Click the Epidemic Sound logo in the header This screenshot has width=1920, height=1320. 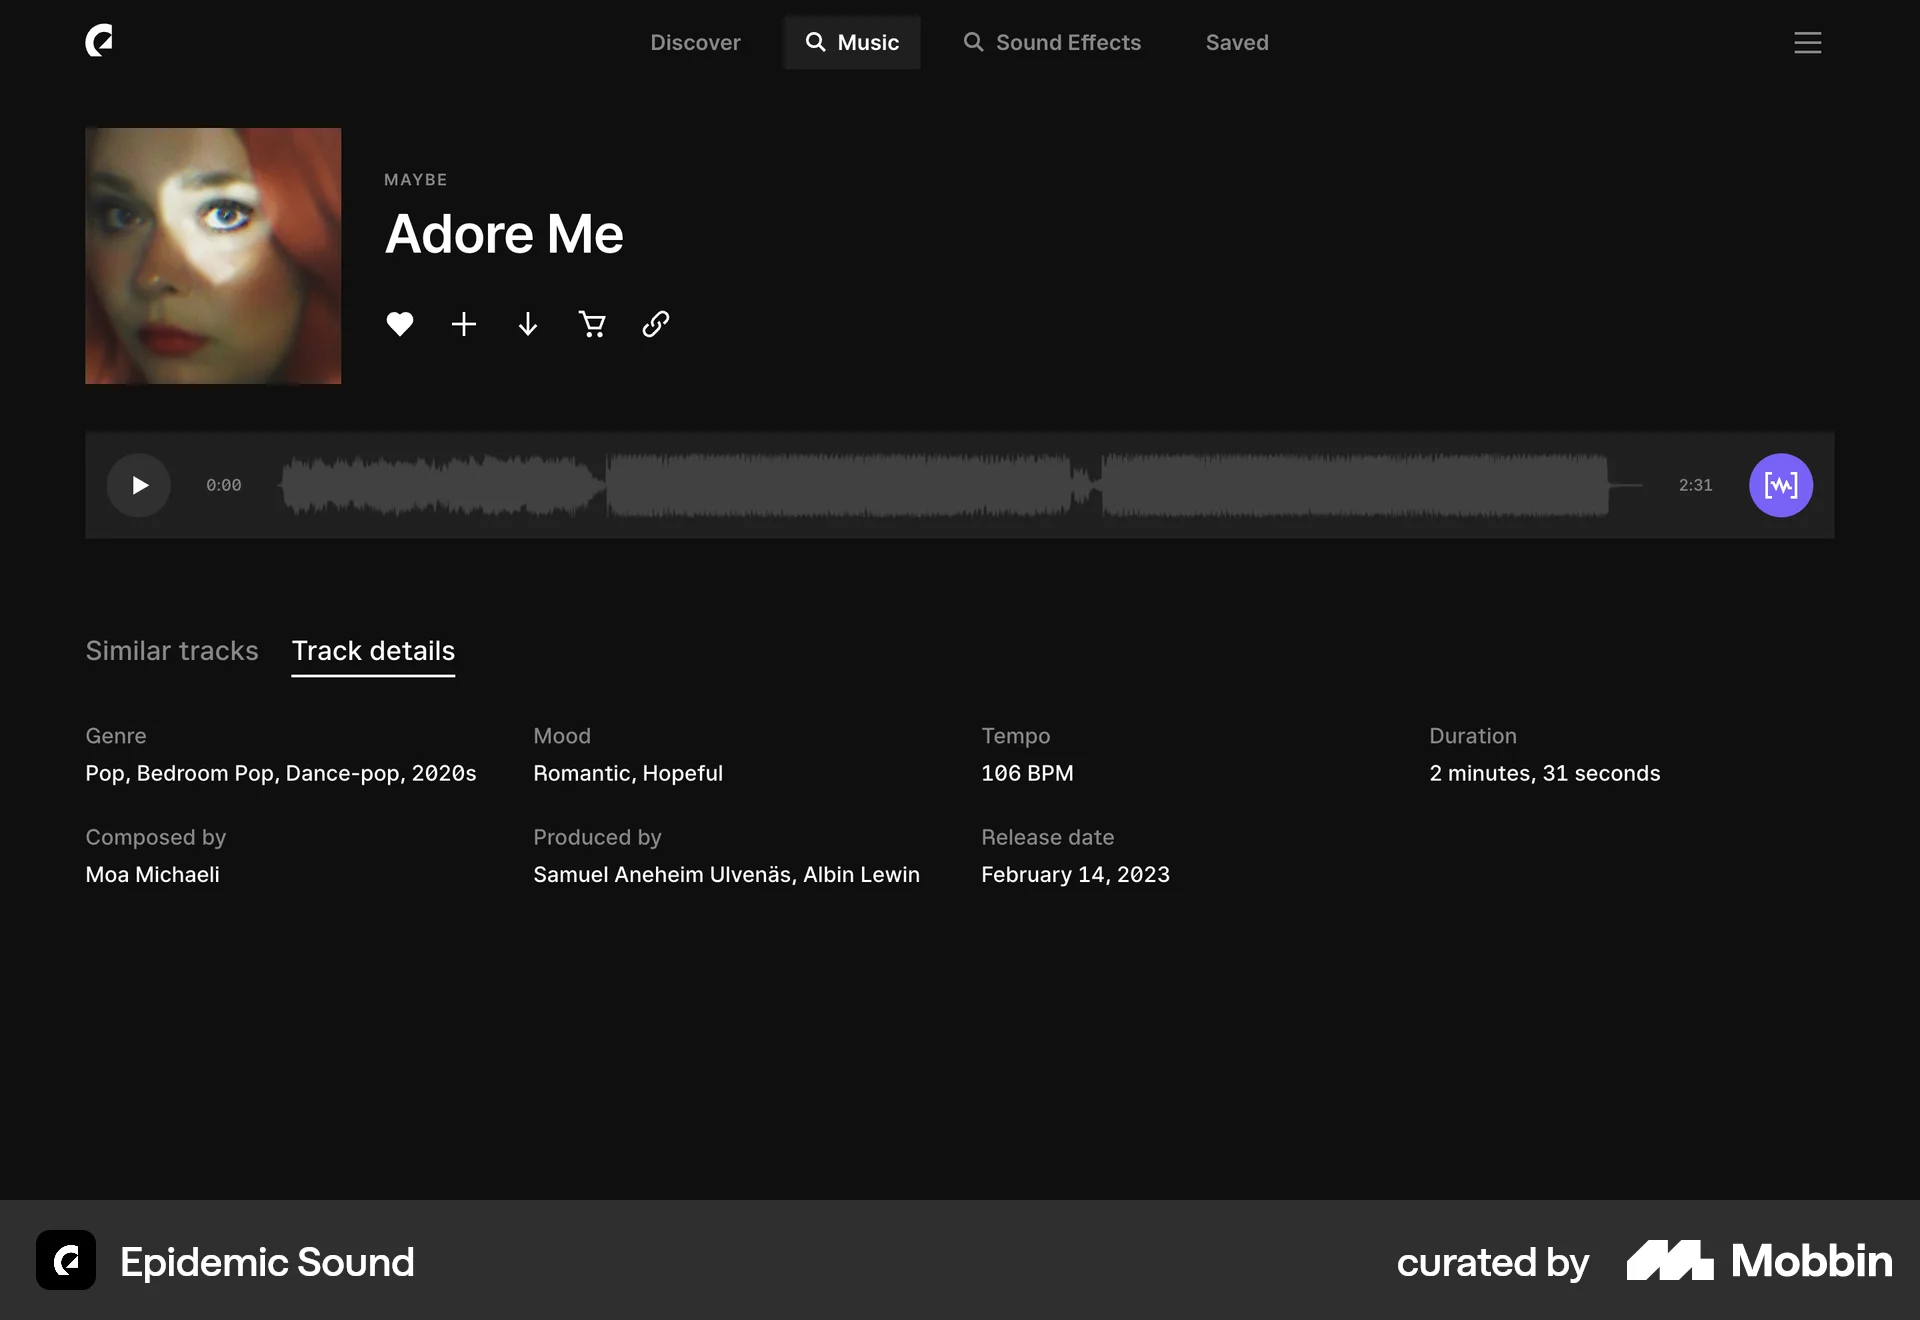click(x=99, y=41)
